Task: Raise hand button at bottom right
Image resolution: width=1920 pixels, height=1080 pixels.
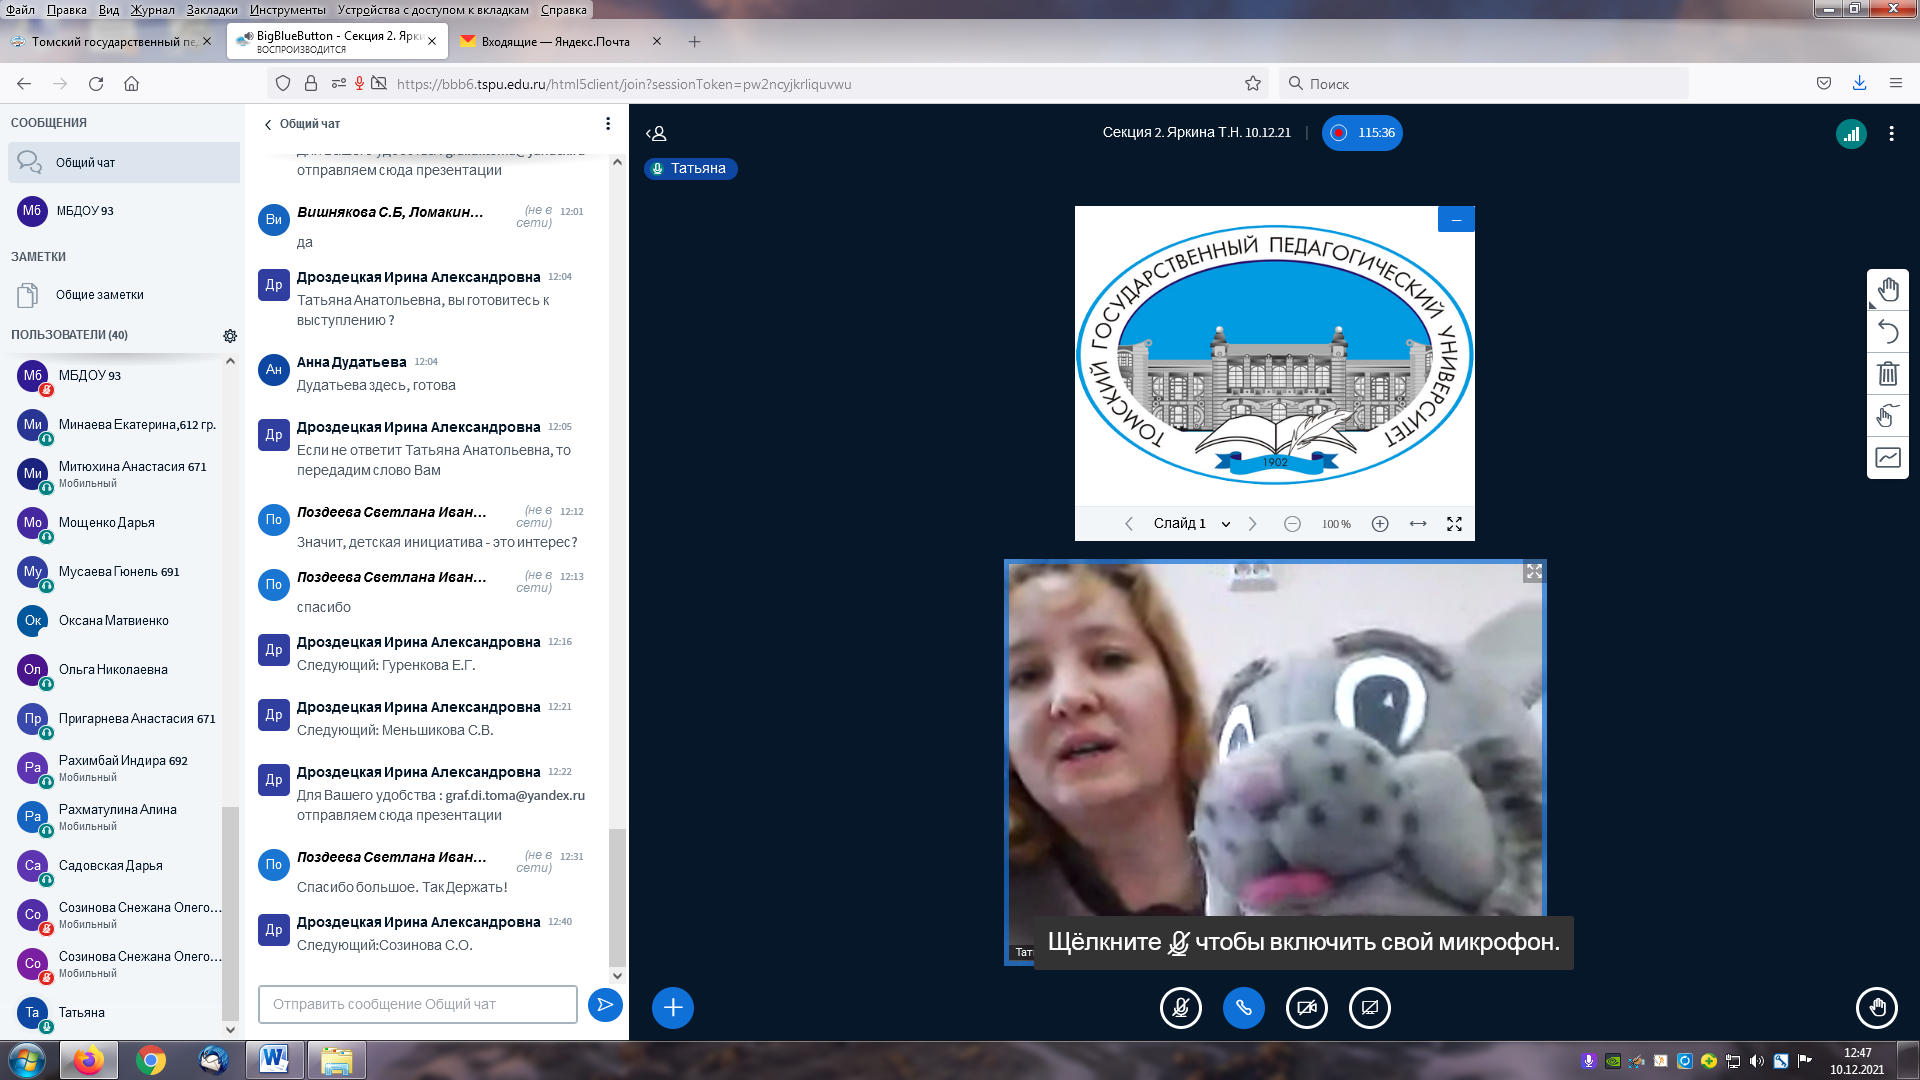Action: 1877,1008
